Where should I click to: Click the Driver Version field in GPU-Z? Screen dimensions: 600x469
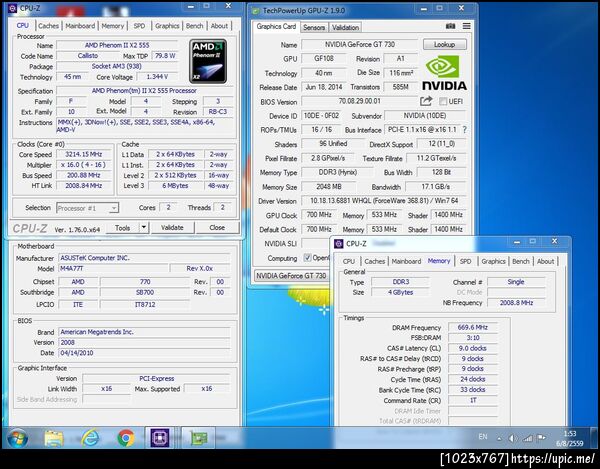click(384, 200)
